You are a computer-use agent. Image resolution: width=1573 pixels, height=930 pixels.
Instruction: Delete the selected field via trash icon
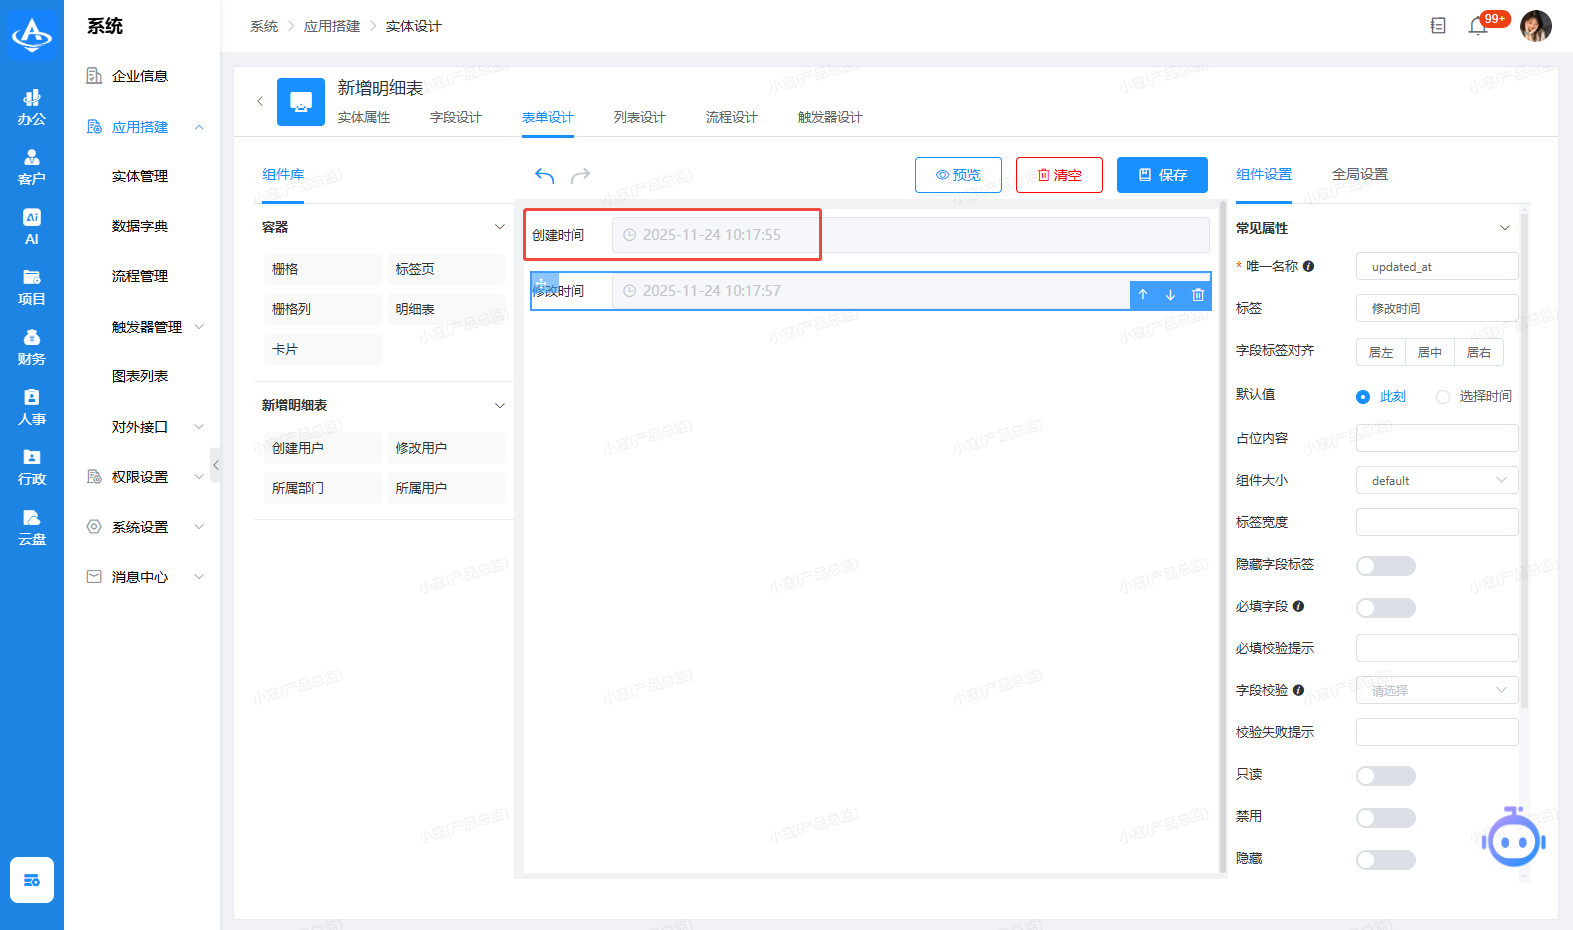[1197, 295]
